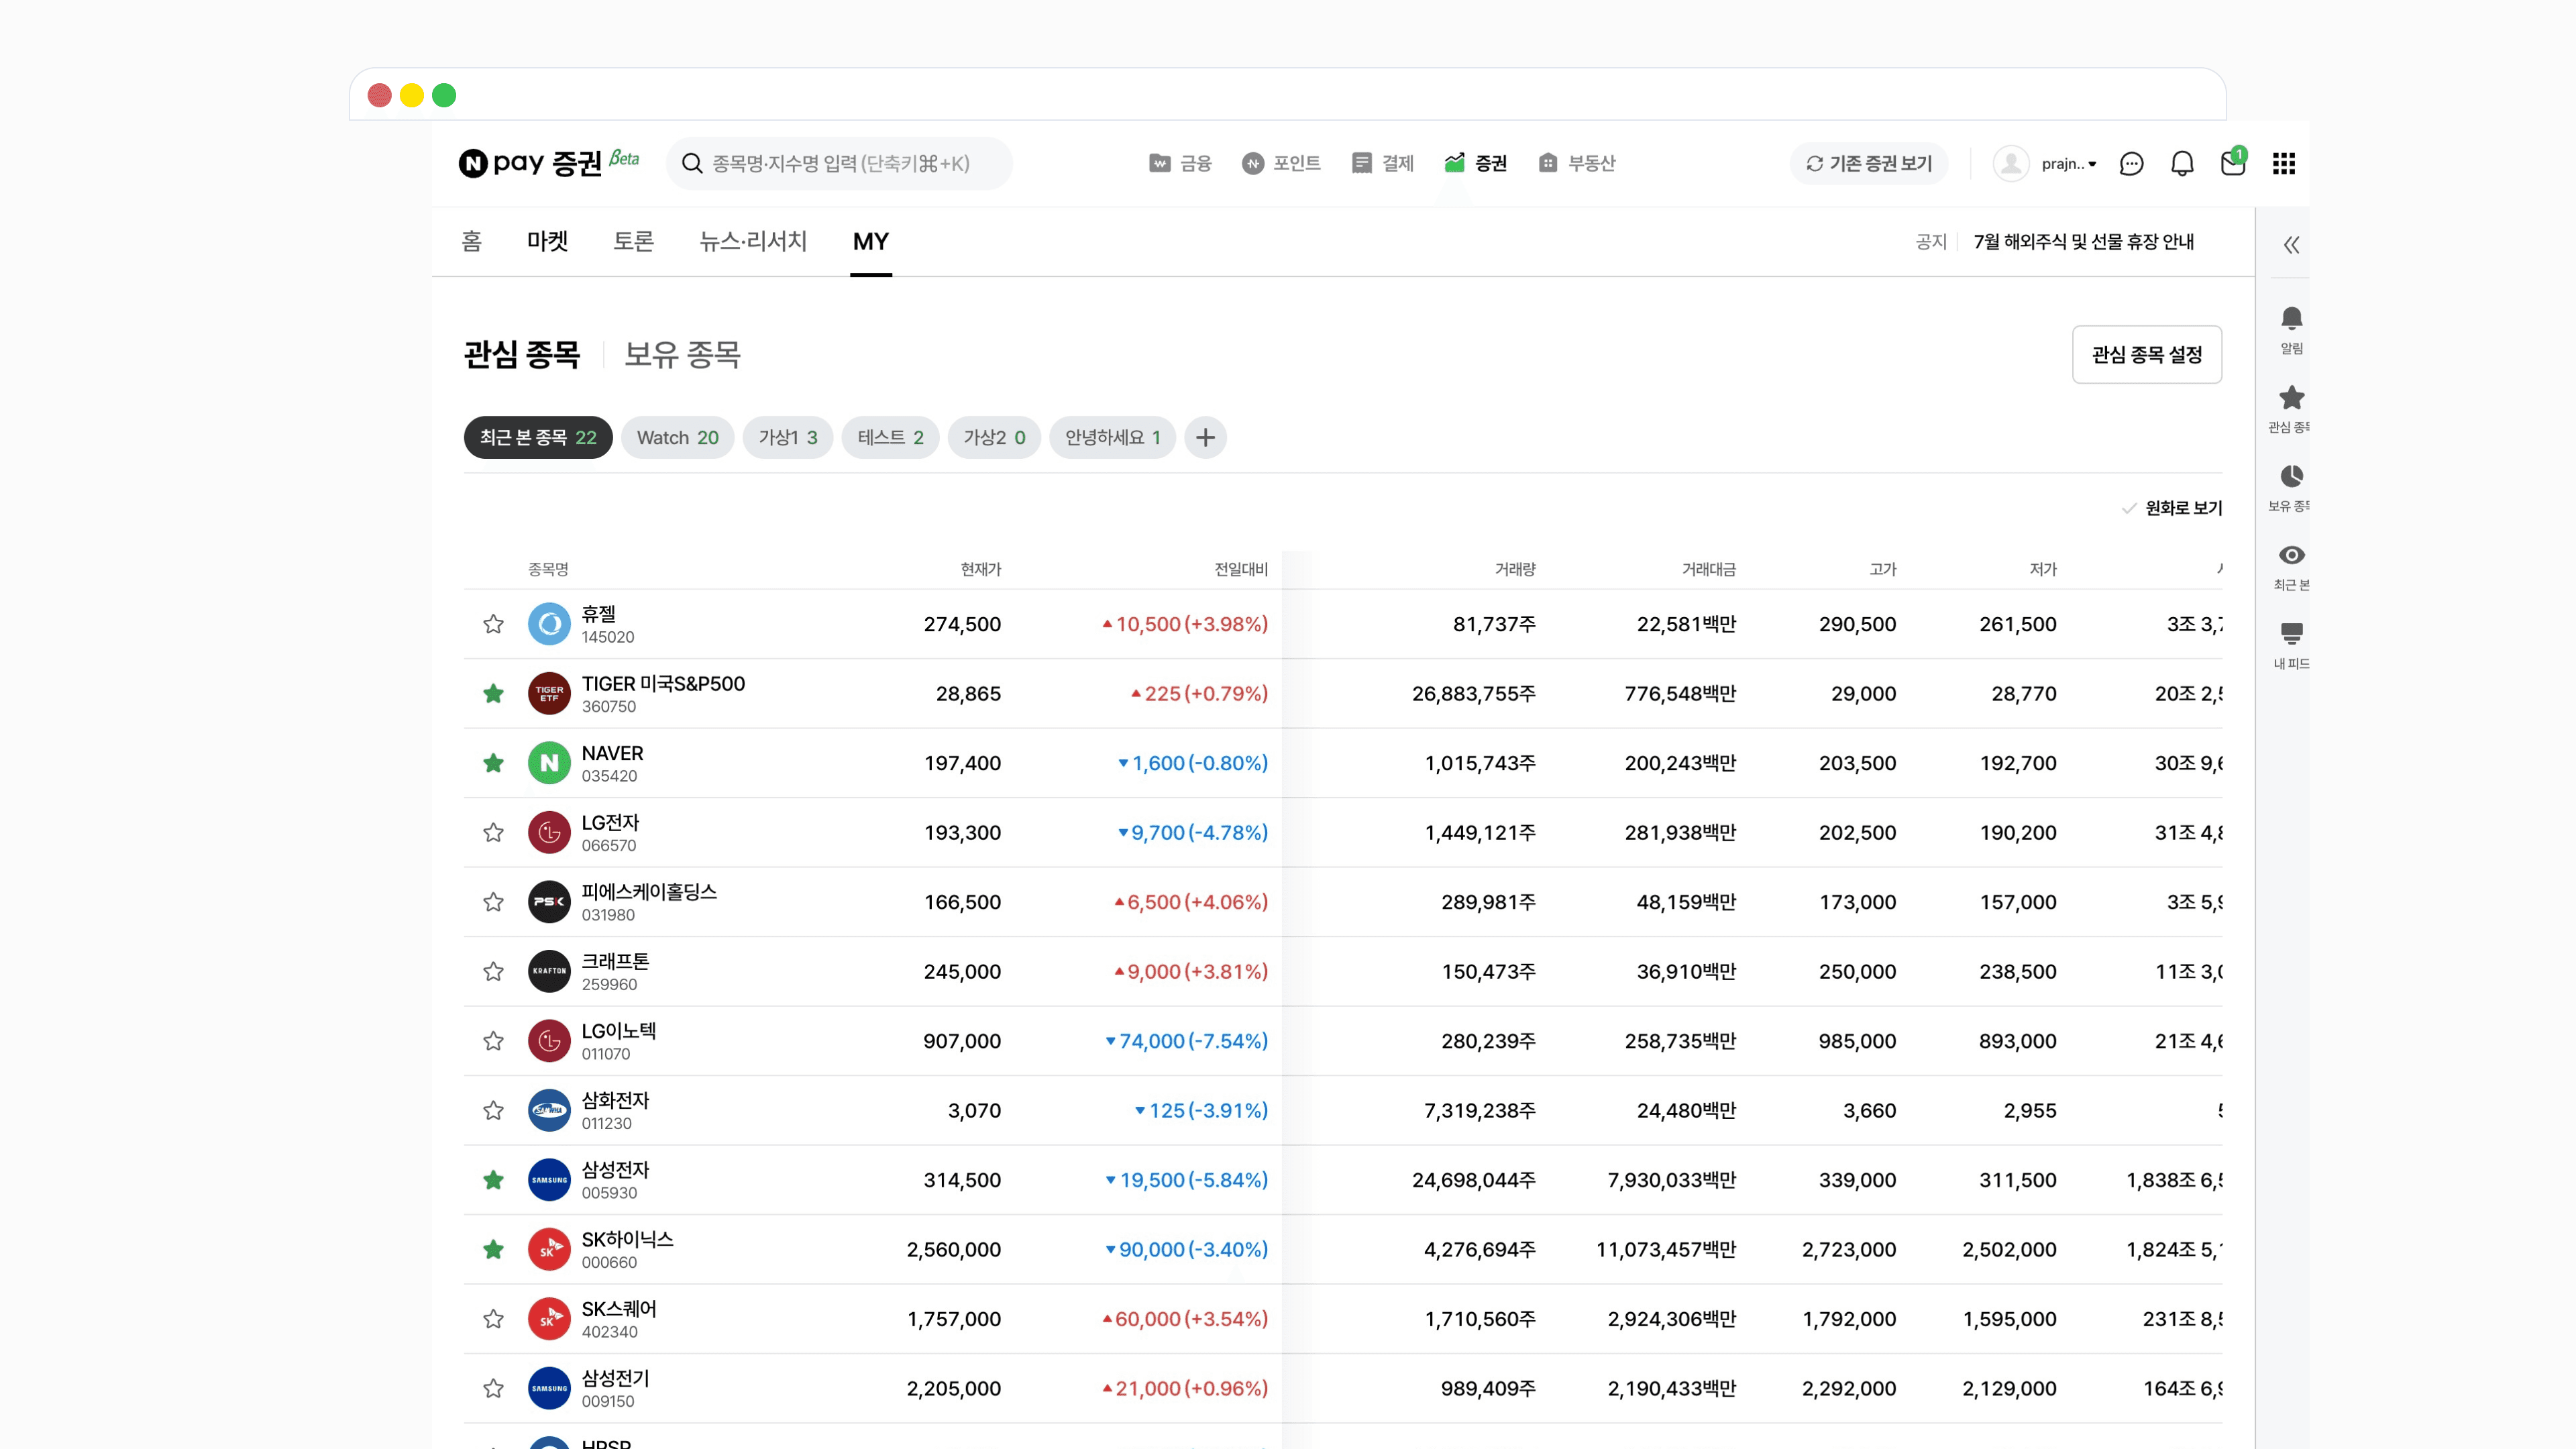Click the NAVER stock logo
The height and width of the screenshot is (1449, 2576).
click(549, 763)
